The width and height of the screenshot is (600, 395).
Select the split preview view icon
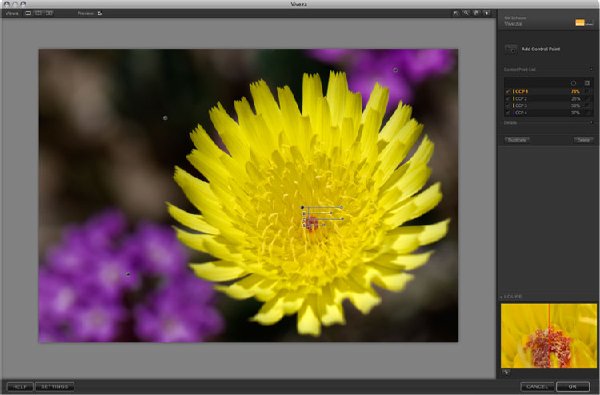coord(38,13)
